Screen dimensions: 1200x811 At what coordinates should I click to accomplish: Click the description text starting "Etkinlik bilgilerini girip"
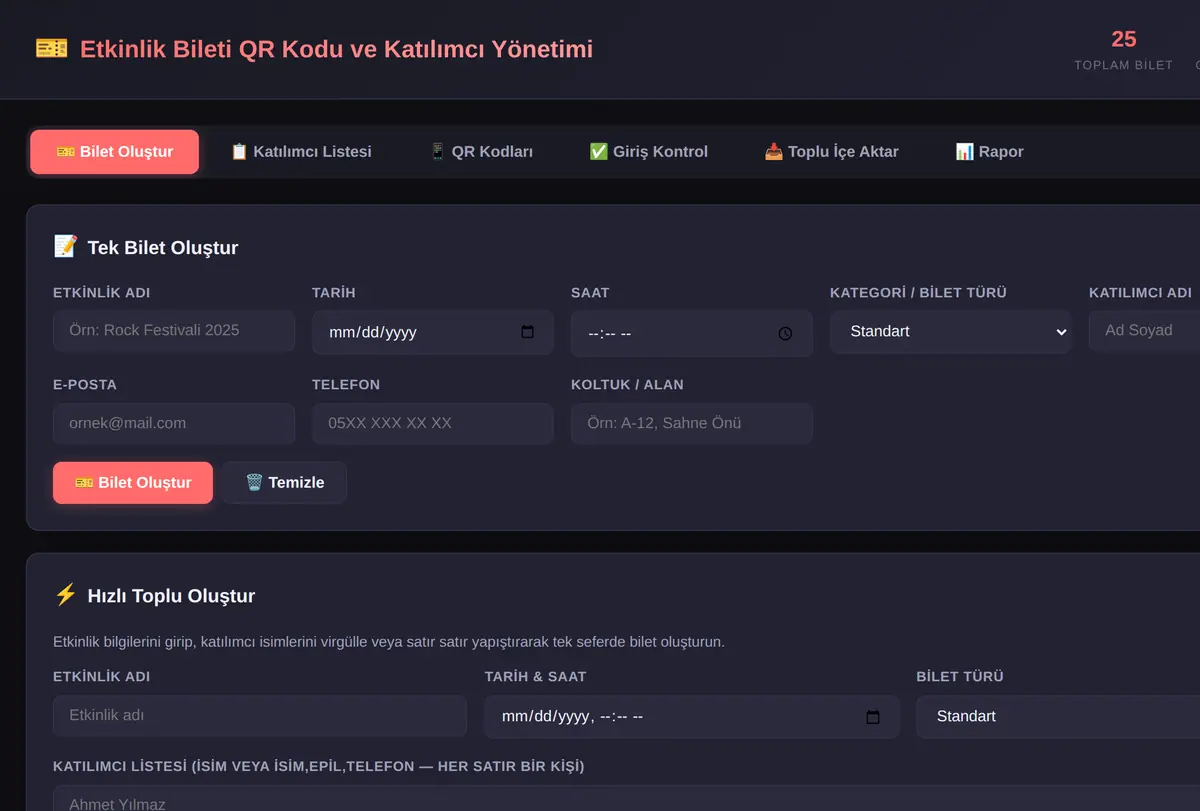pyautogui.click(x=389, y=642)
